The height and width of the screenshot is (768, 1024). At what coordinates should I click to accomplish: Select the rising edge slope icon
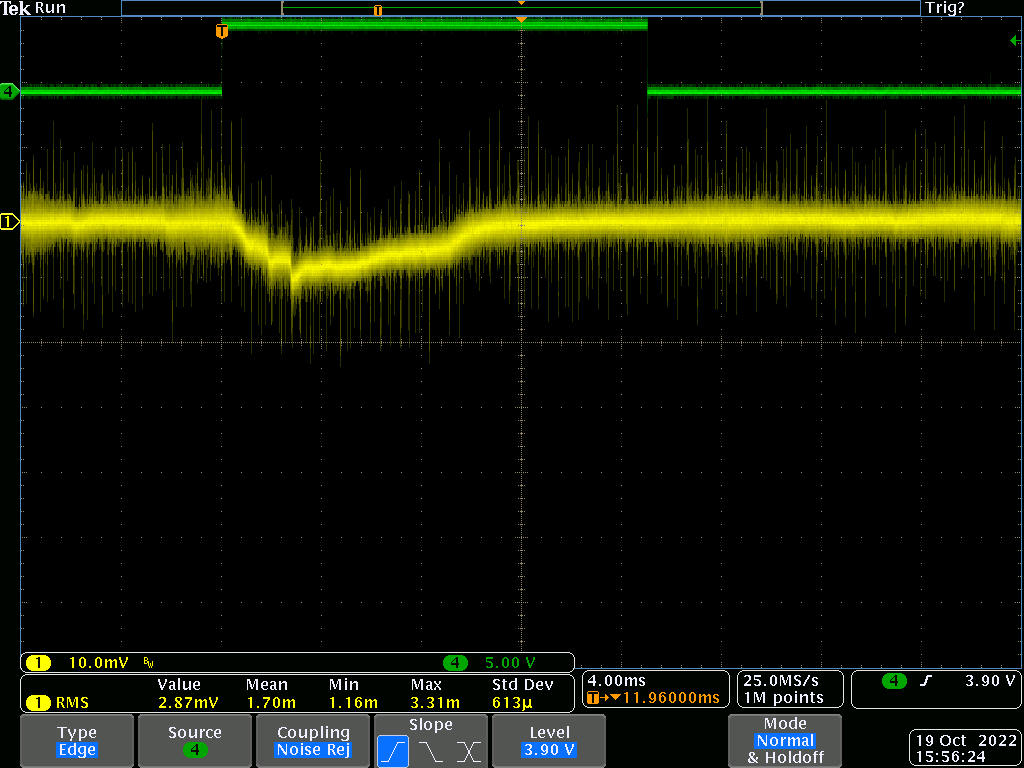393,750
